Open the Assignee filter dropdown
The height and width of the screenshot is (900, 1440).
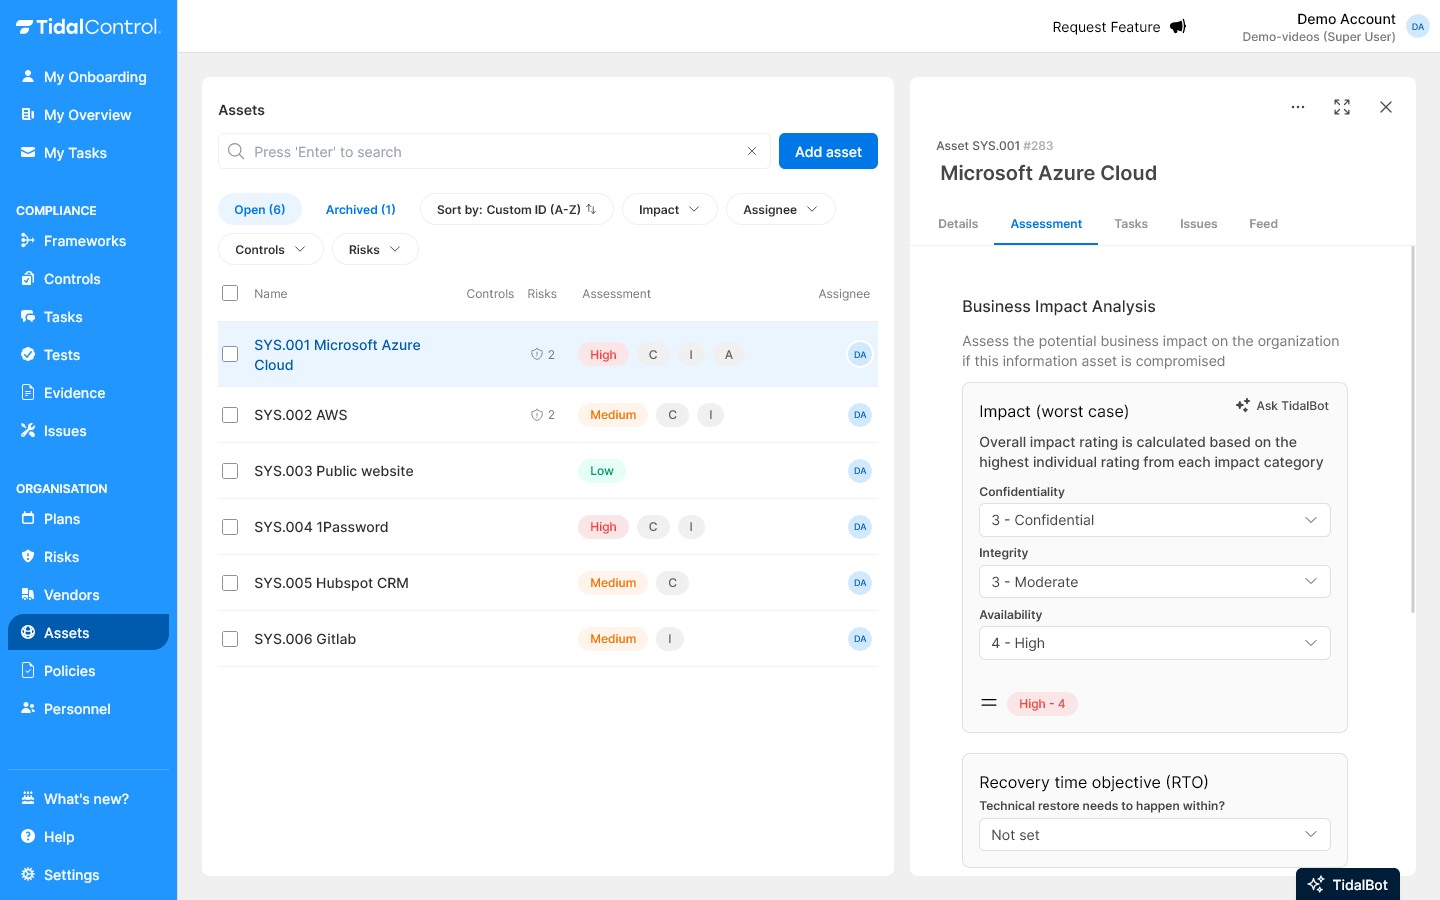[x=780, y=209]
